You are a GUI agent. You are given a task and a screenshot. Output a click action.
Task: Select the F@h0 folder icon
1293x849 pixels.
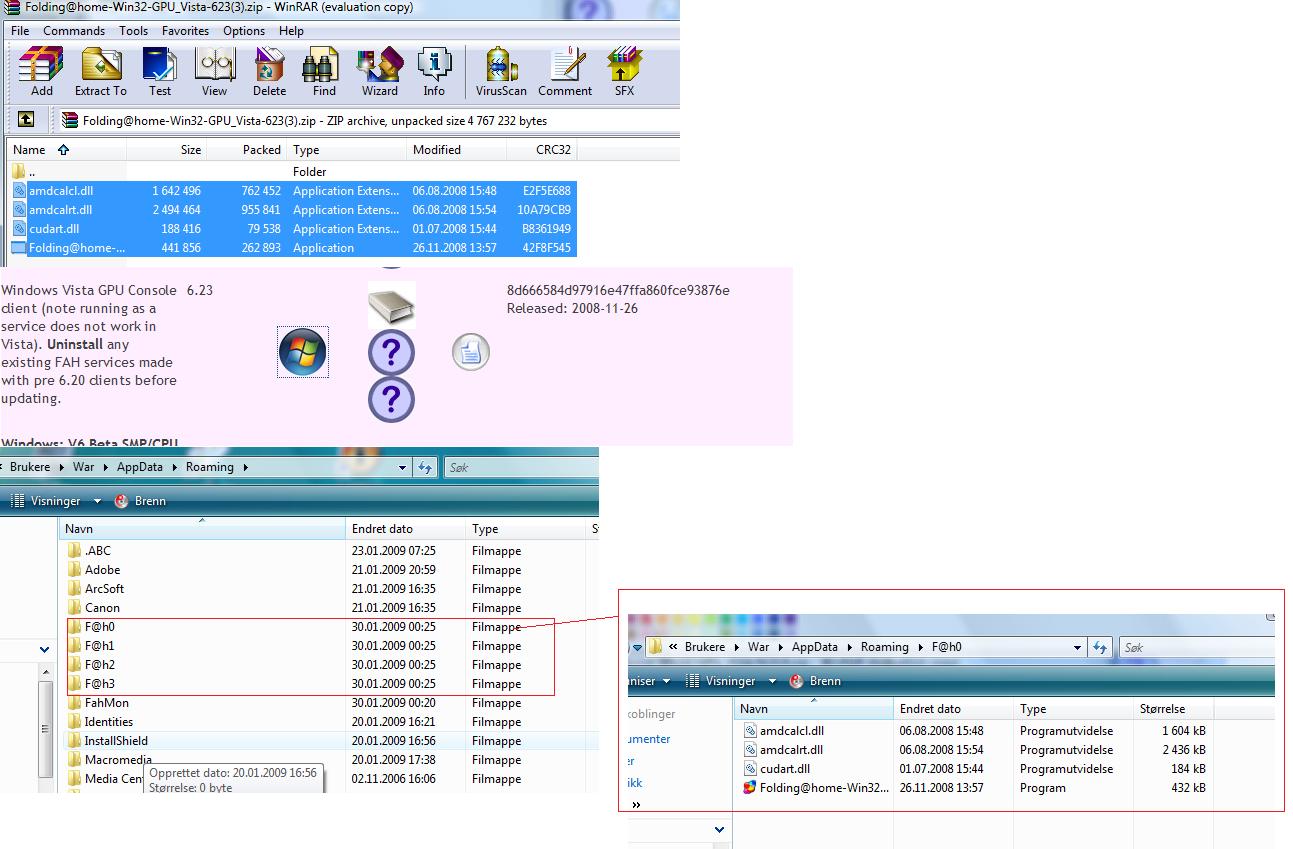(74, 627)
